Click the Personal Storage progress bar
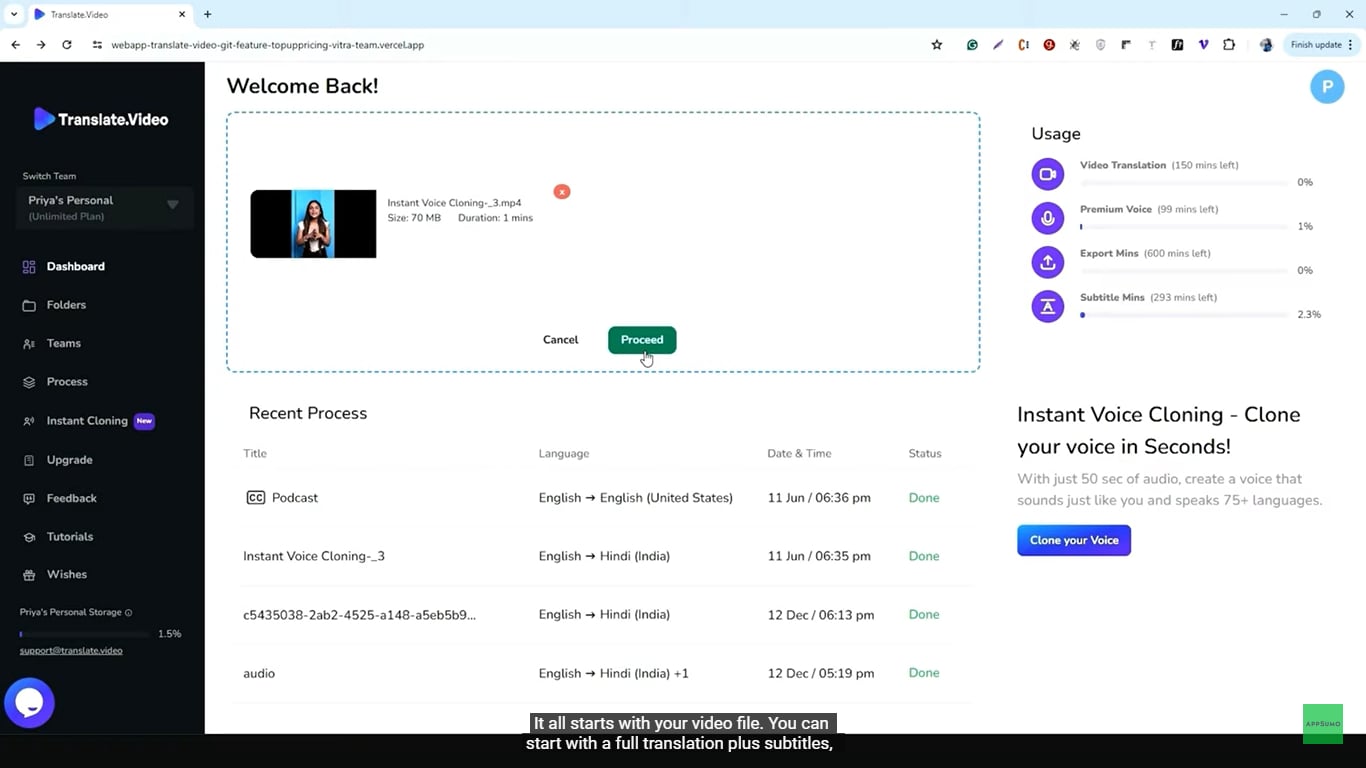 click(83, 634)
